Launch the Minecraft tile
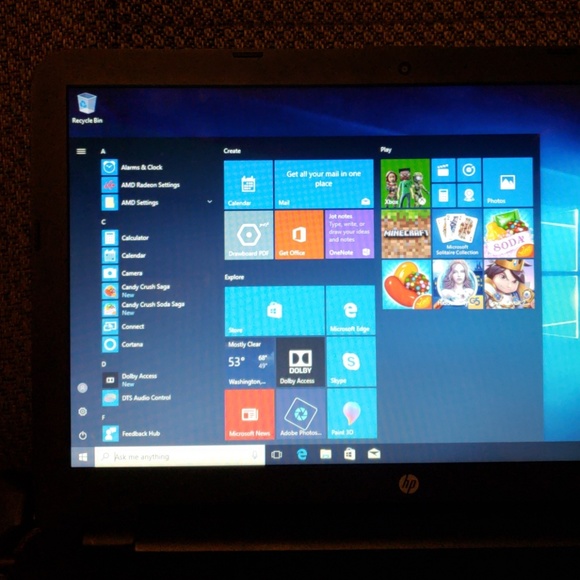The height and width of the screenshot is (580, 580). click(x=406, y=233)
